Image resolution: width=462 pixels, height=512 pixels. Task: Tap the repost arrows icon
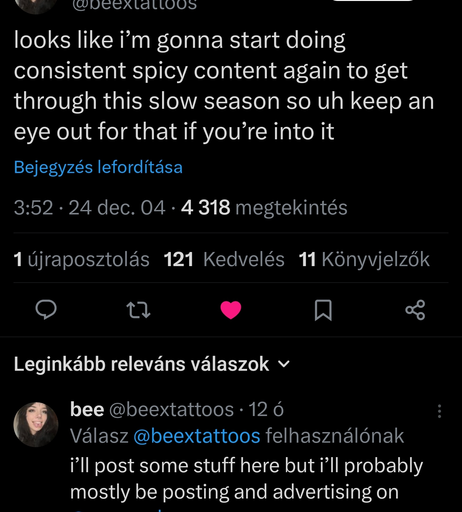click(x=139, y=310)
